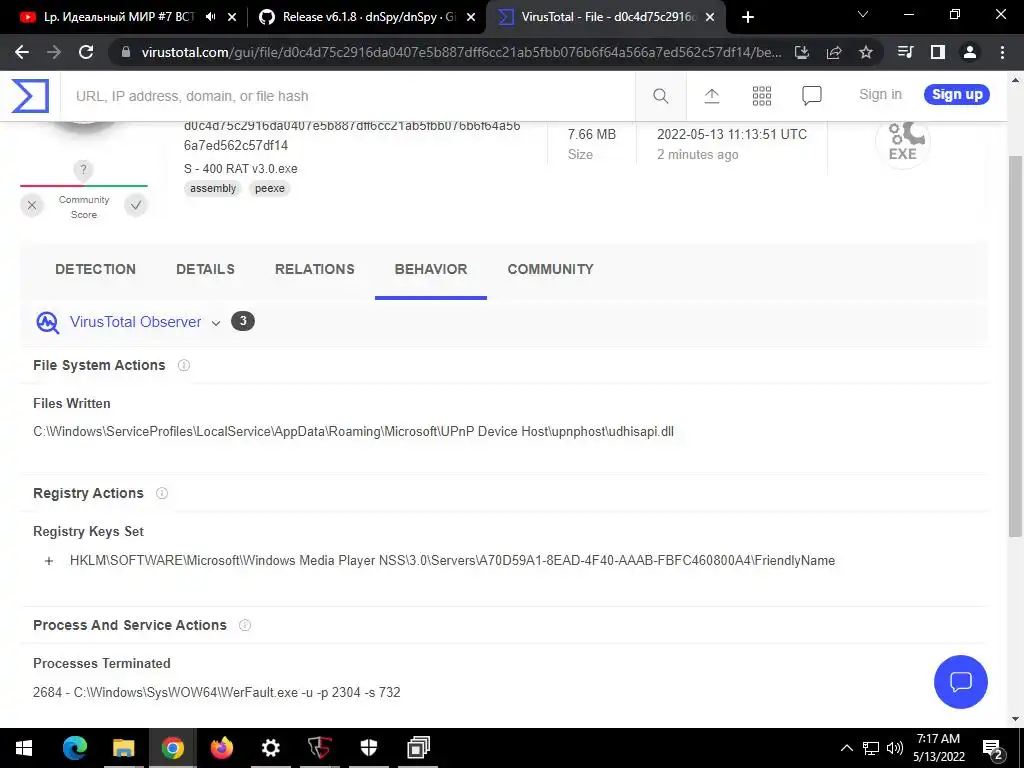Open the comments speech bubble icon
Screen dimensions: 1024x768
click(x=812, y=96)
